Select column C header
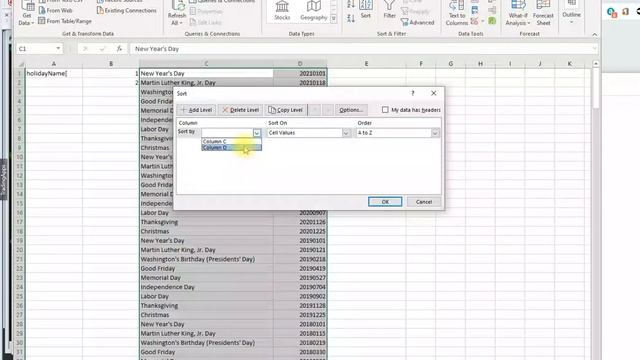 [x=206, y=64]
